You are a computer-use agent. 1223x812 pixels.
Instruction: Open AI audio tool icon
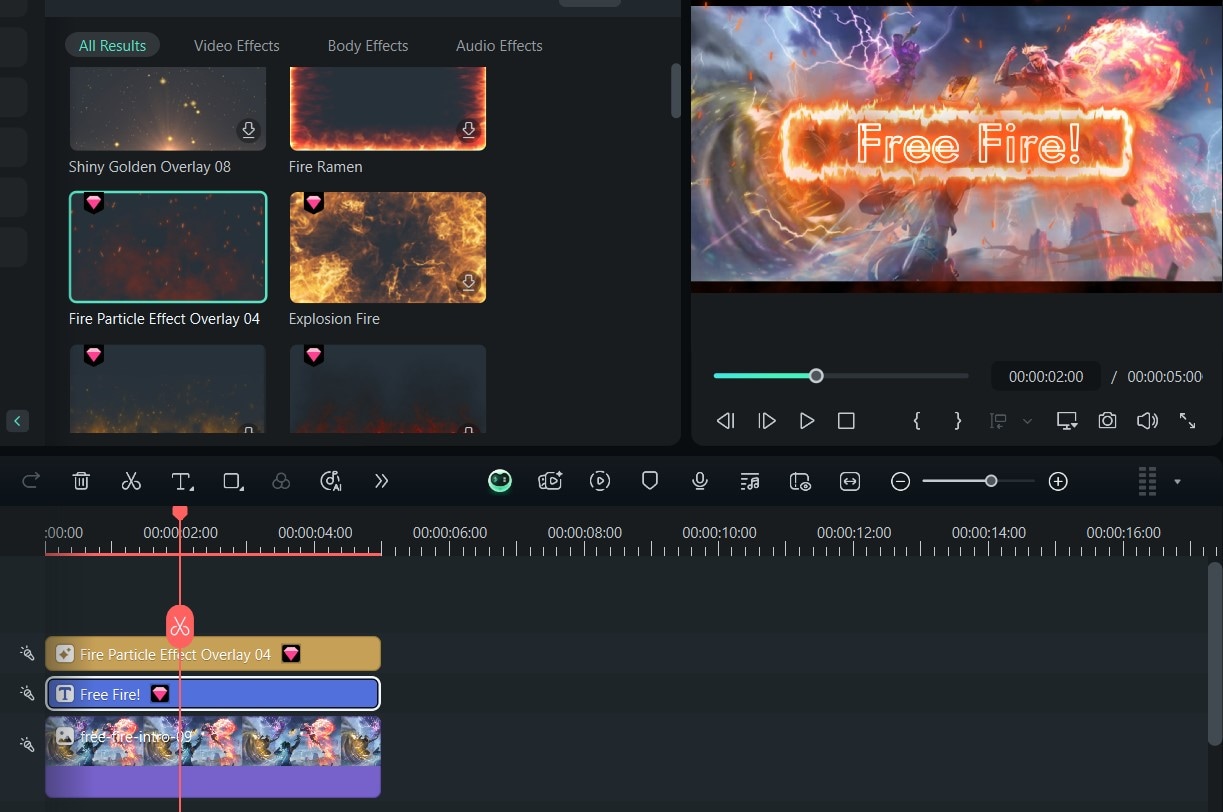point(331,481)
